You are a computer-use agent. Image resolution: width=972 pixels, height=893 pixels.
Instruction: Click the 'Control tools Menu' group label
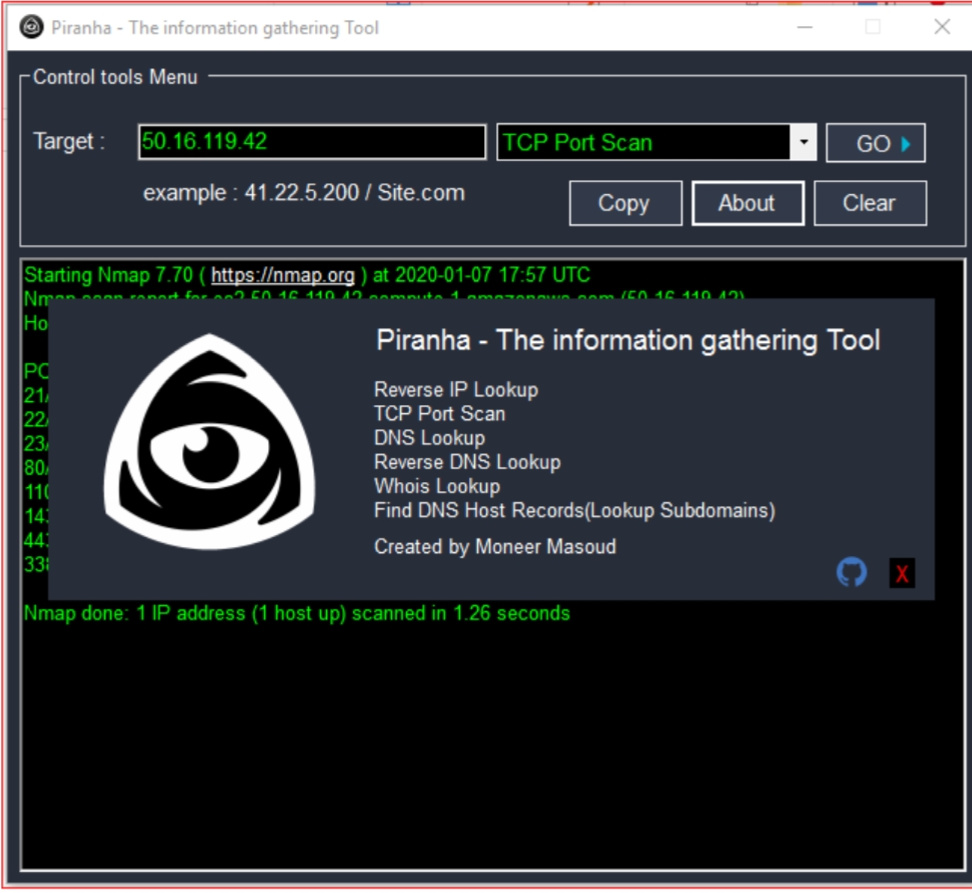click(x=115, y=77)
